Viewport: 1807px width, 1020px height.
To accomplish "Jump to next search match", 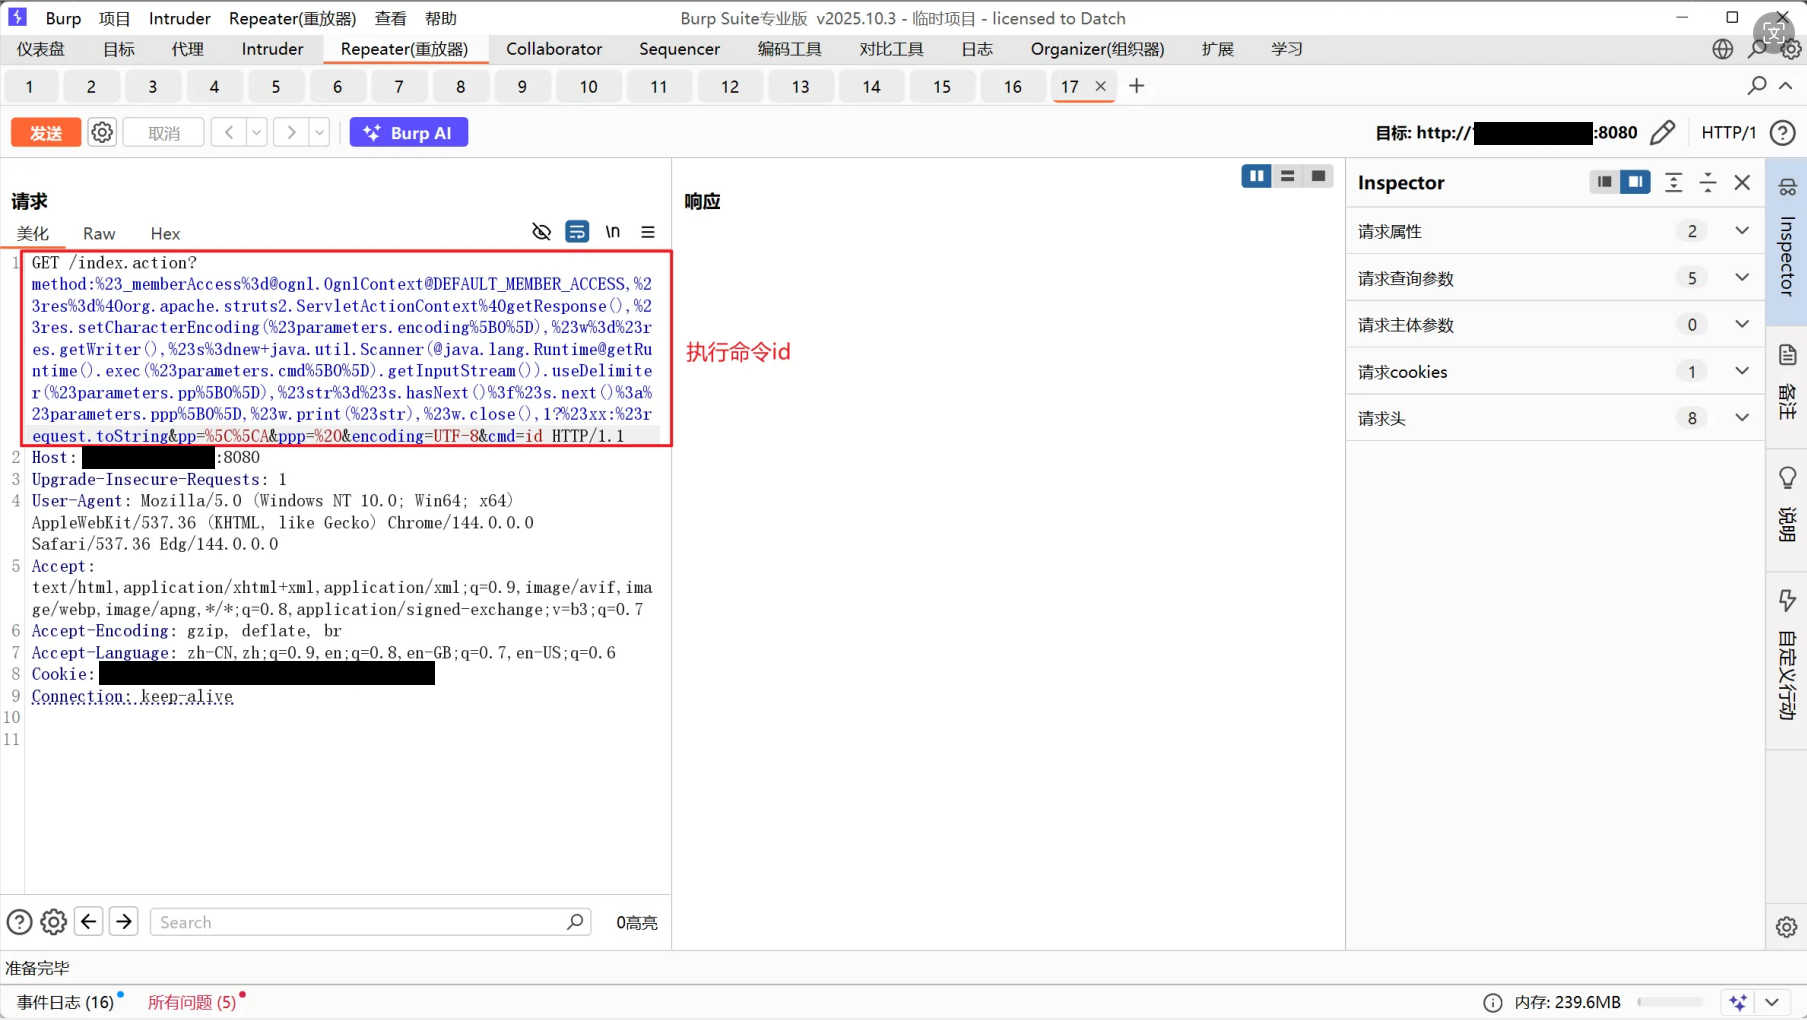I will coord(124,922).
